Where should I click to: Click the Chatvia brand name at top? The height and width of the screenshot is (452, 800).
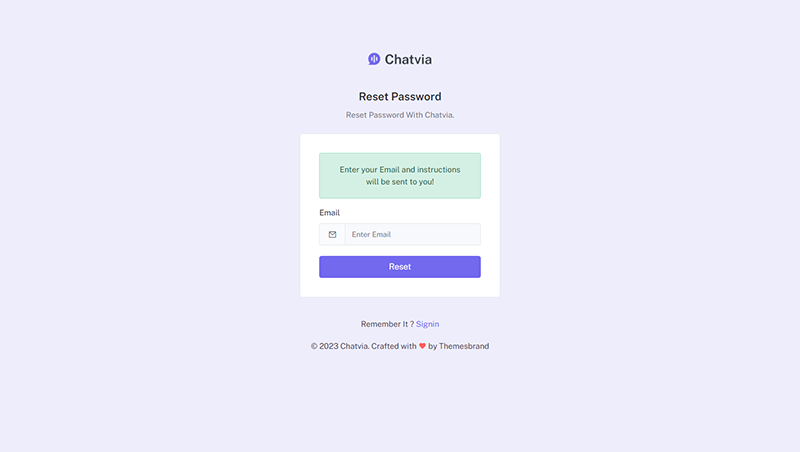pos(408,59)
